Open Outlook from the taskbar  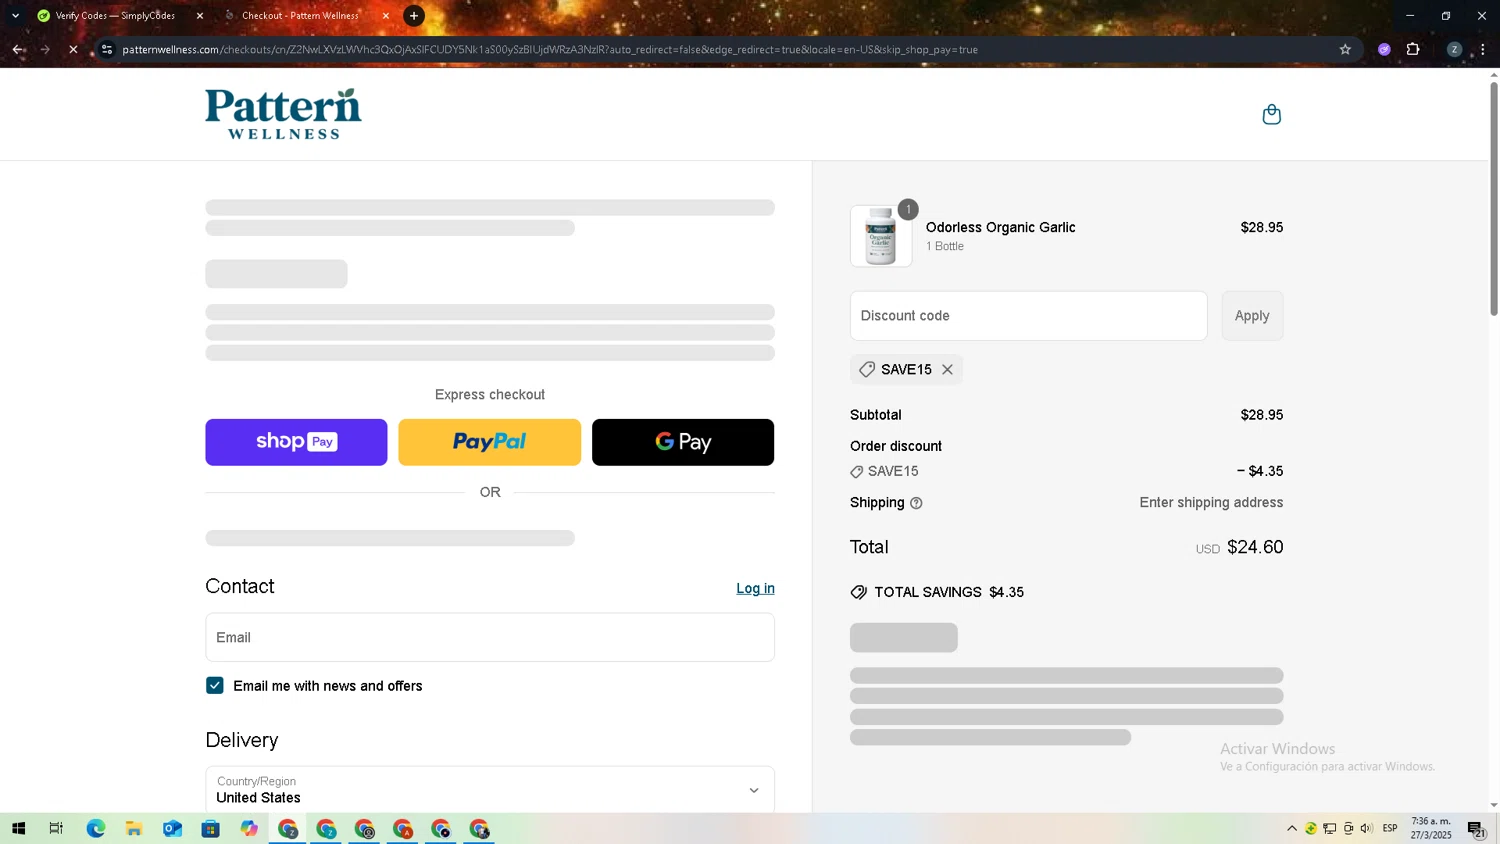click(x=172, y=829)
